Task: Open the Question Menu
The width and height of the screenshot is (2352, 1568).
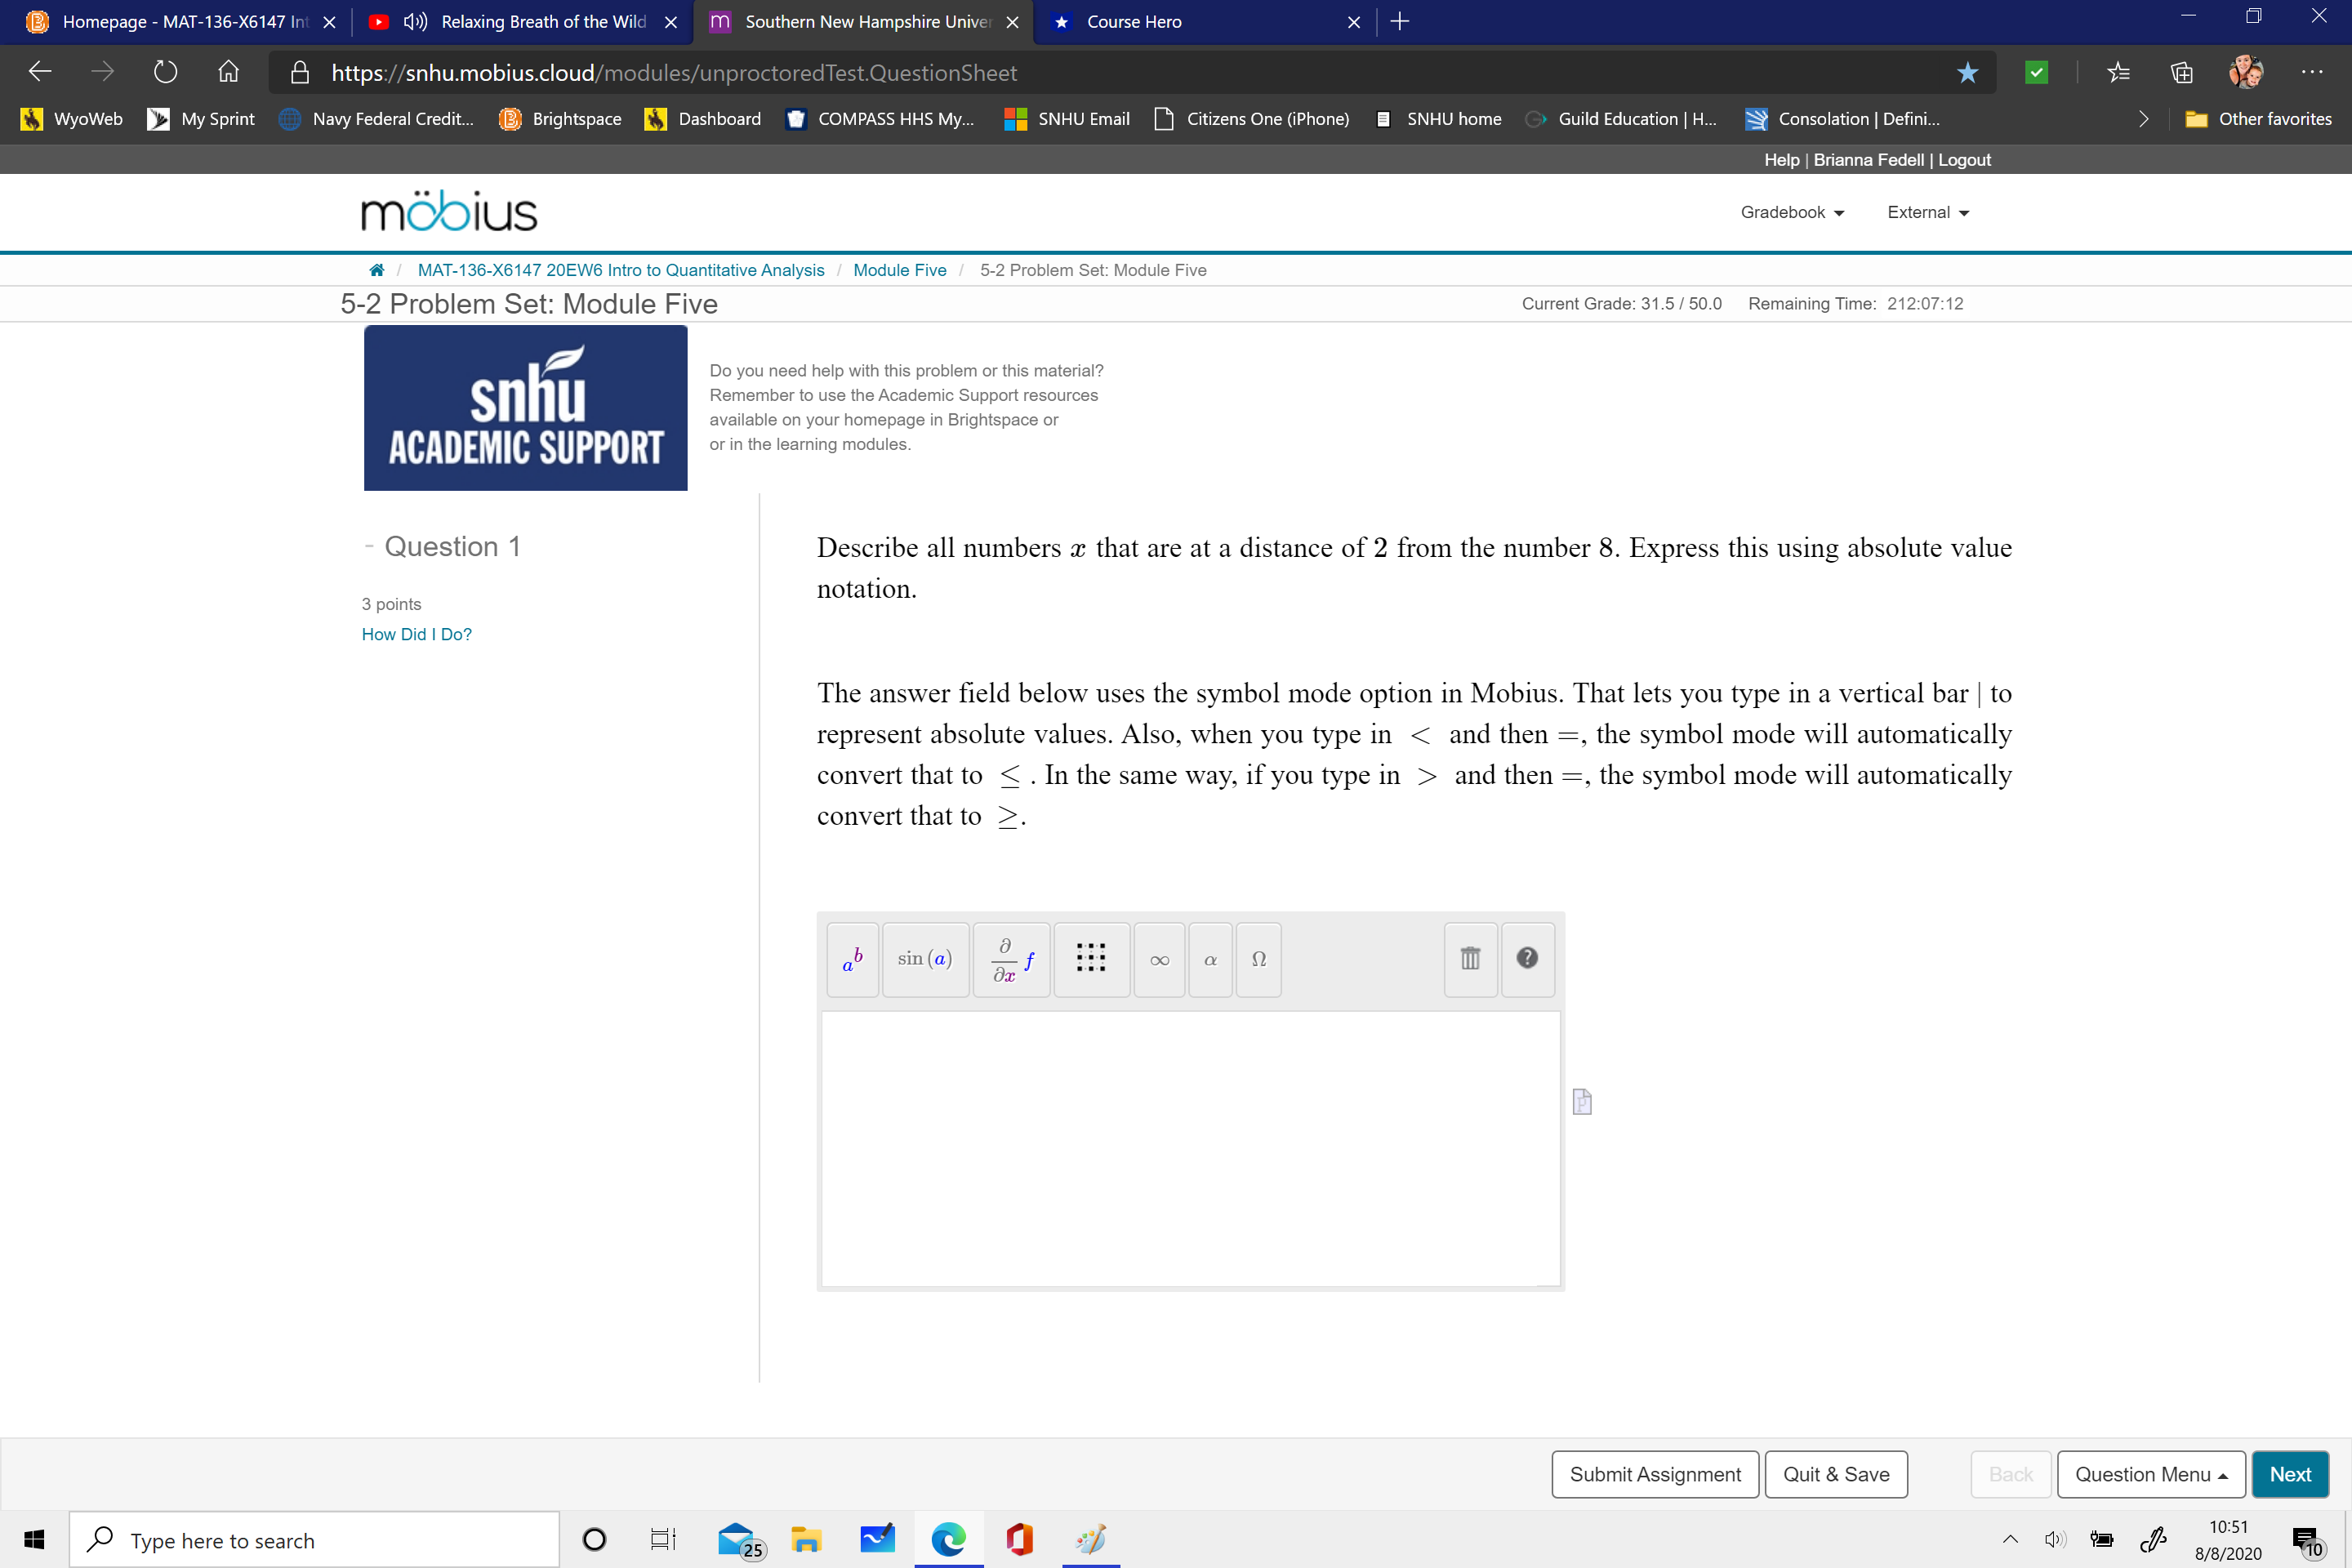Action: coord(2151,1474)
